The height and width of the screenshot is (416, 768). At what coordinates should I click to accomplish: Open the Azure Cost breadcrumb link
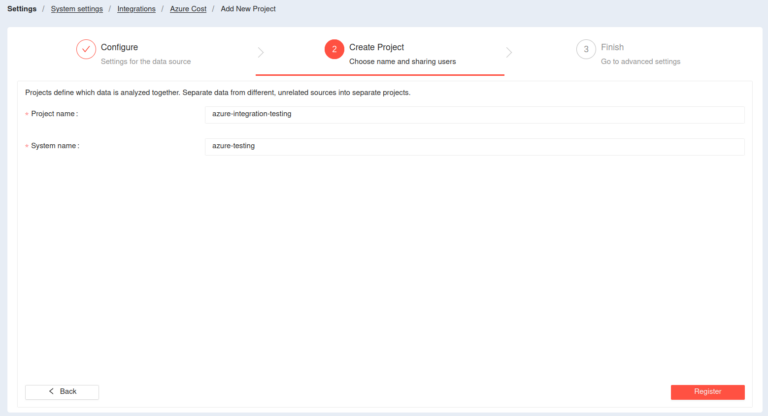(x=188, y=9)
